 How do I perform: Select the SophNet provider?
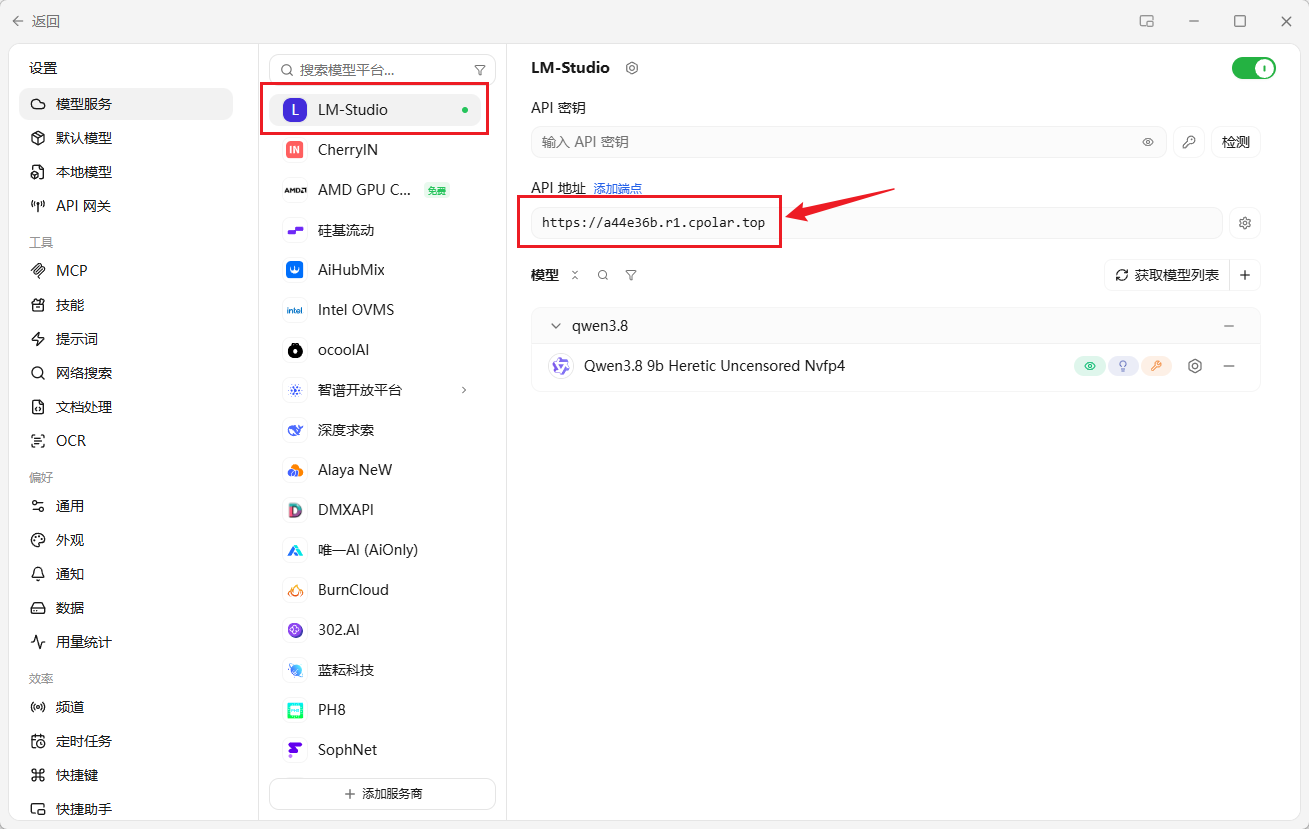click(x=375, y=750)
